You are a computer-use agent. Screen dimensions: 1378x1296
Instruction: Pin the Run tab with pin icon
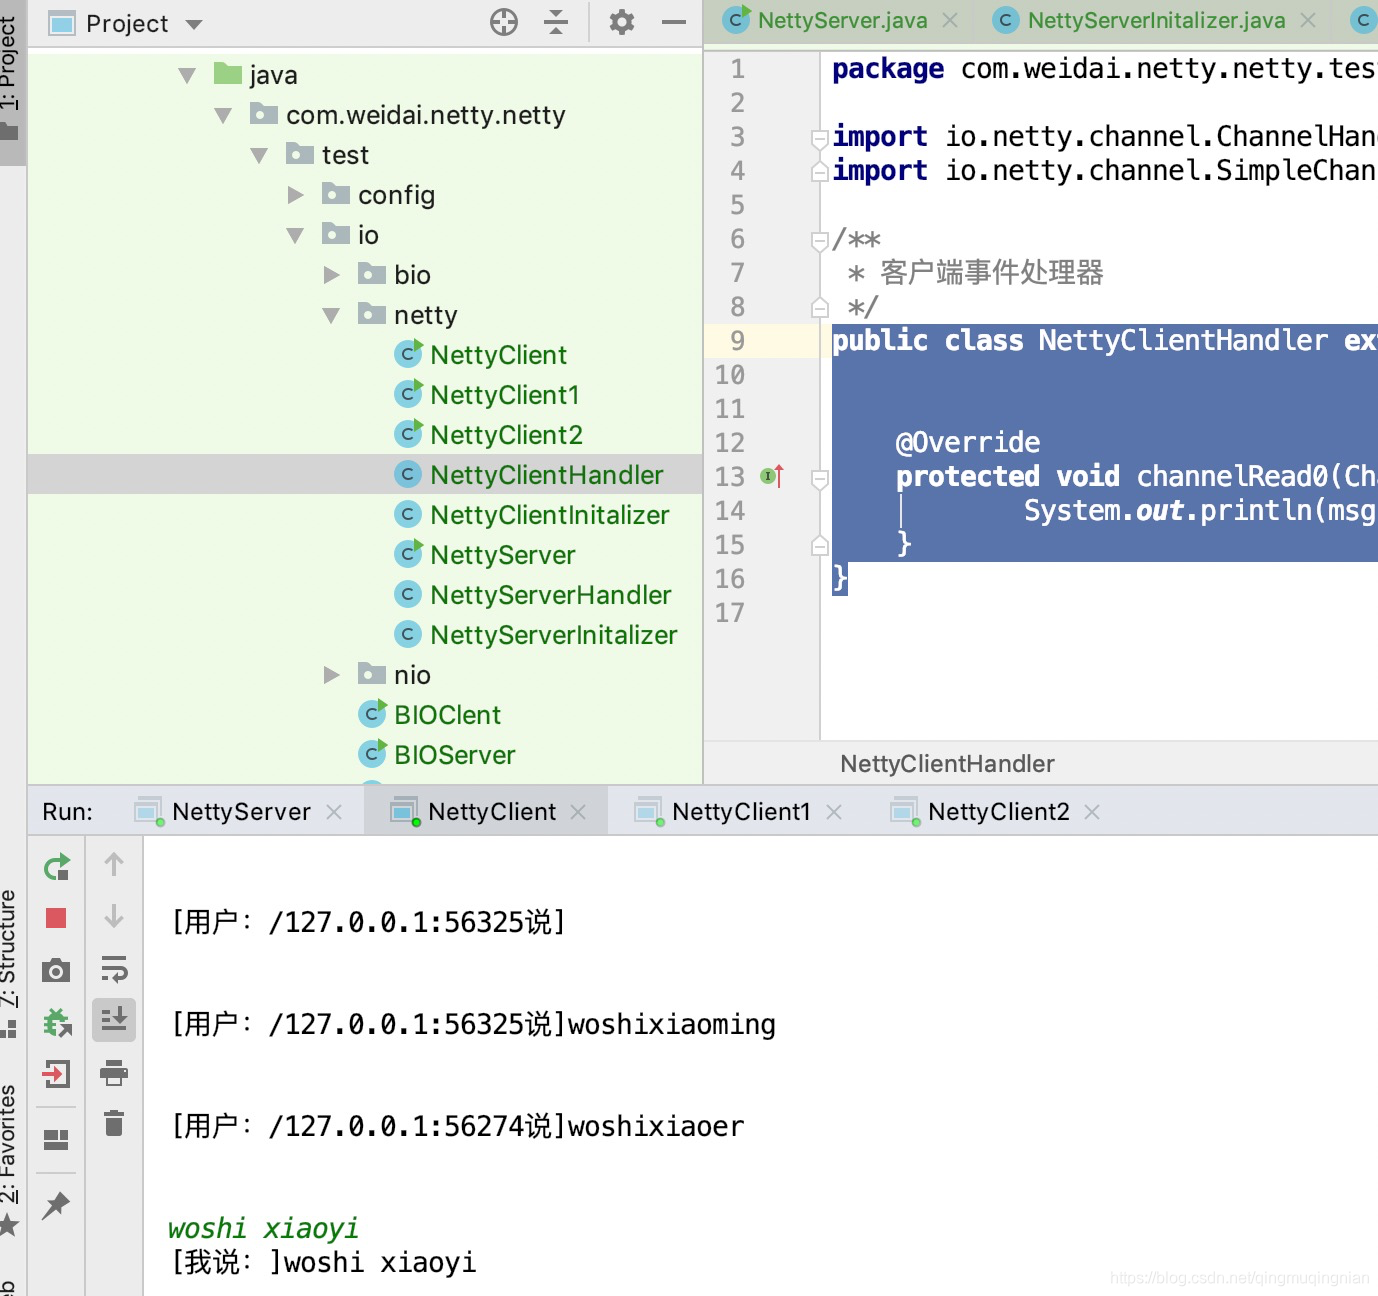[x=56, y=1205]
